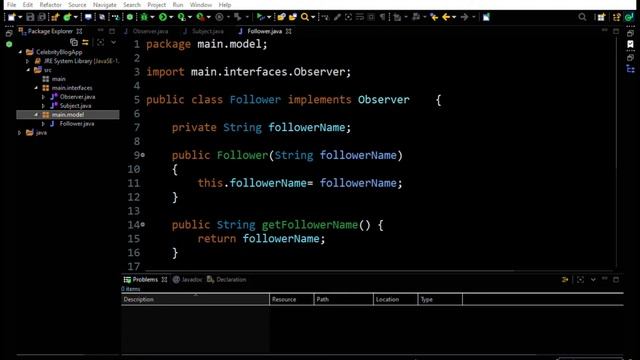
Task: Click the grey Forward navigation arrow
Action: (464, 17)
